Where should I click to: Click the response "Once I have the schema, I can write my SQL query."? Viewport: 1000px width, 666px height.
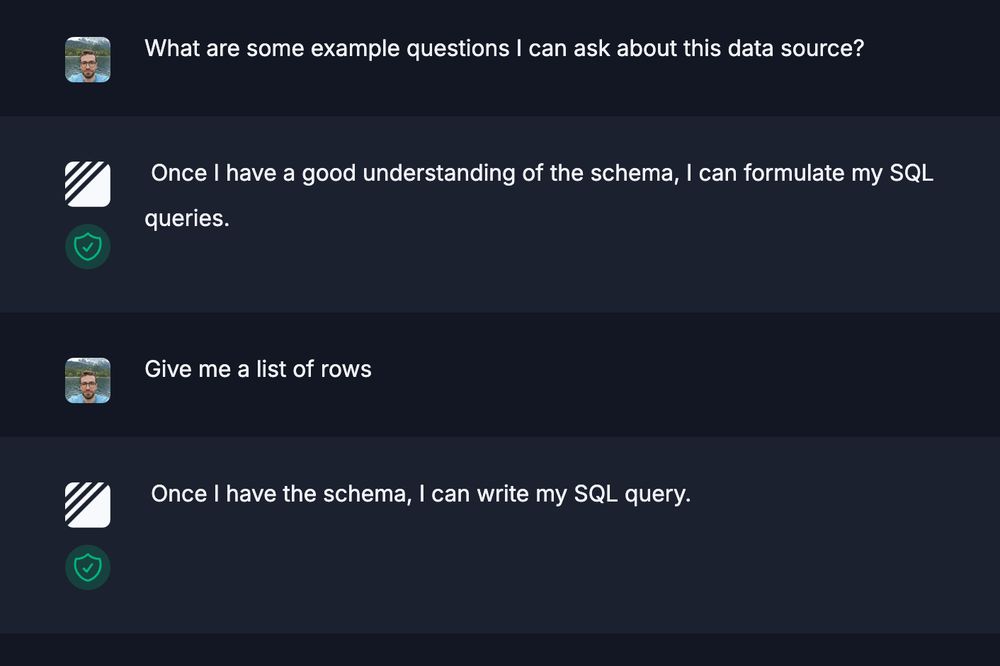(421, 494)
